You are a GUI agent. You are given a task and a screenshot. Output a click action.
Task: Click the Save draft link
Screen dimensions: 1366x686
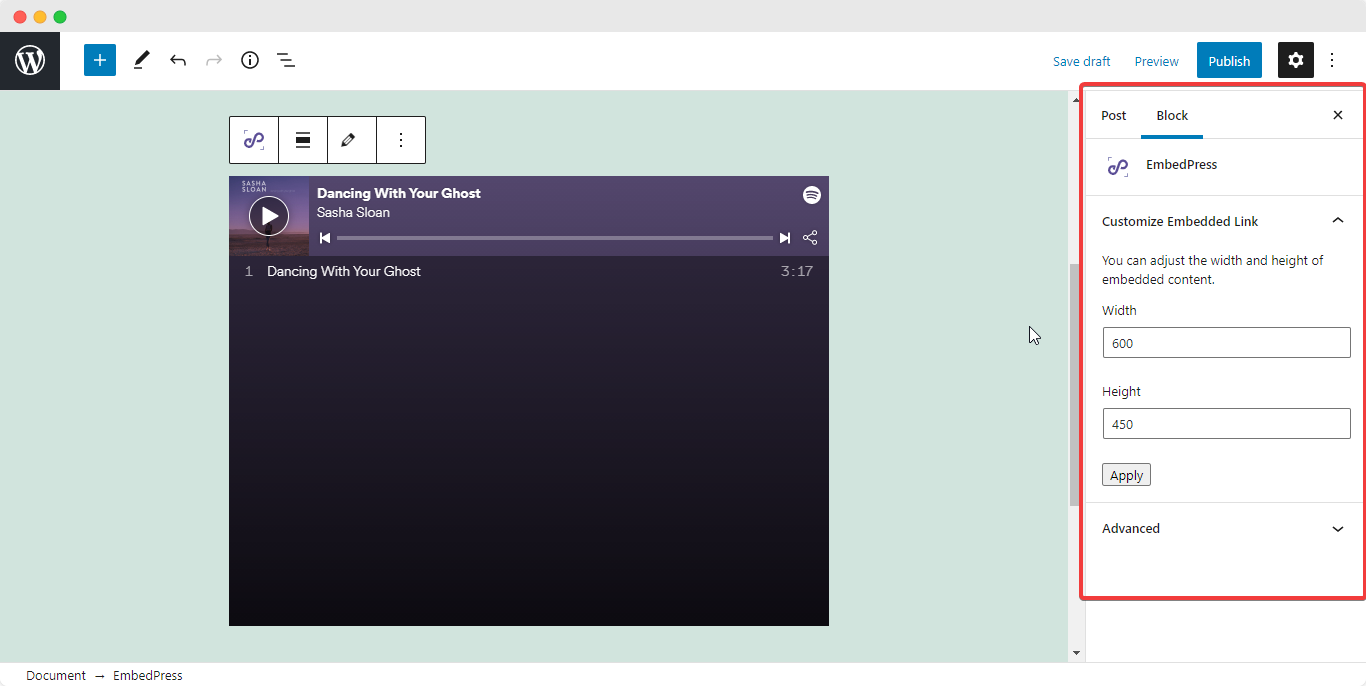click(1081, 61)
